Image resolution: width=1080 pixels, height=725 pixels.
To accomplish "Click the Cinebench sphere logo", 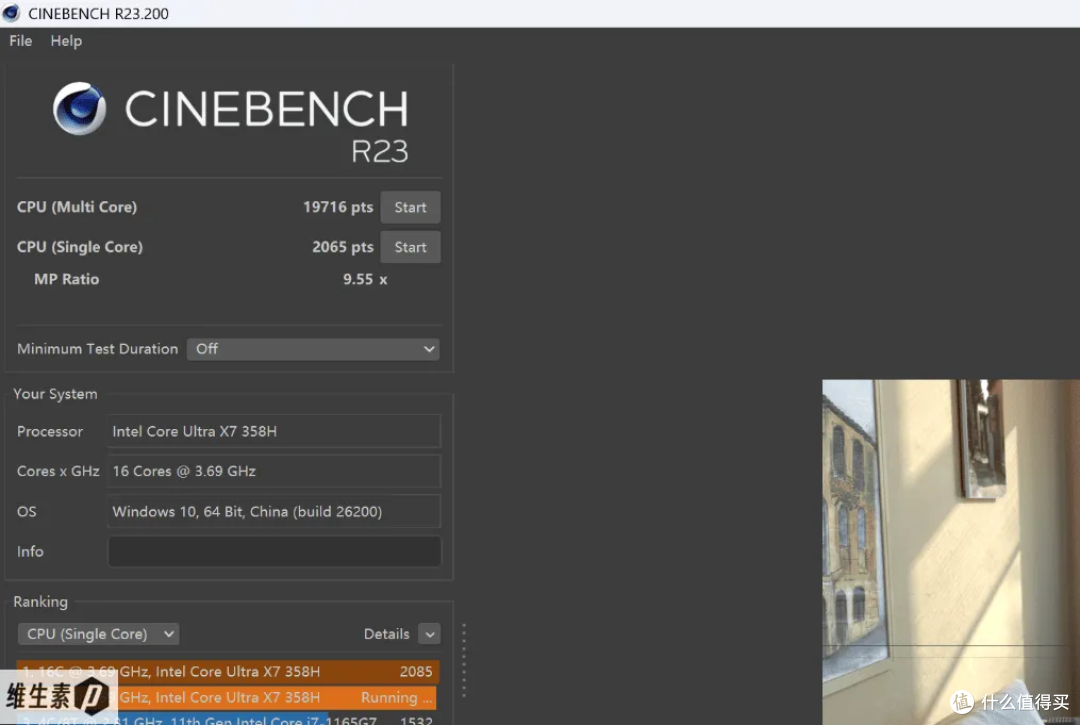I will pyautogui.click(x=79, y=109).
